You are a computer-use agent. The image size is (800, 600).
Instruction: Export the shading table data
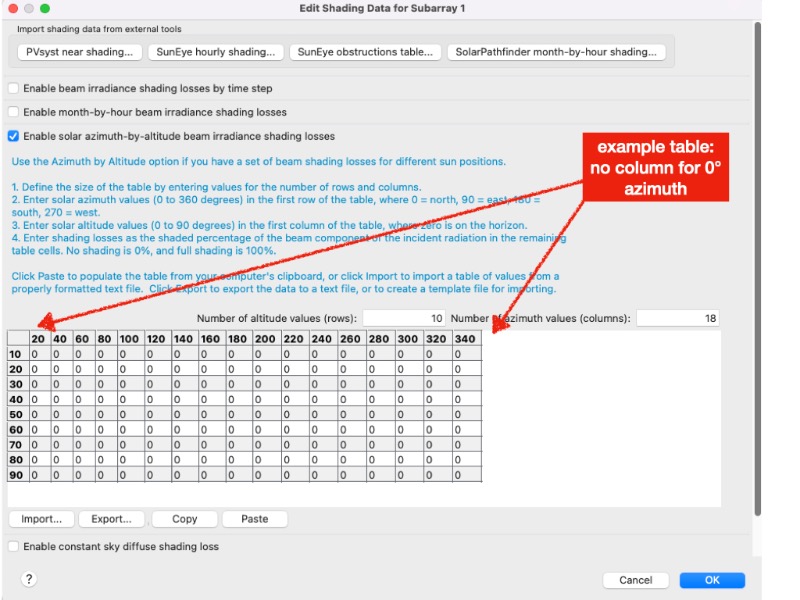click(x=111, y=519)
